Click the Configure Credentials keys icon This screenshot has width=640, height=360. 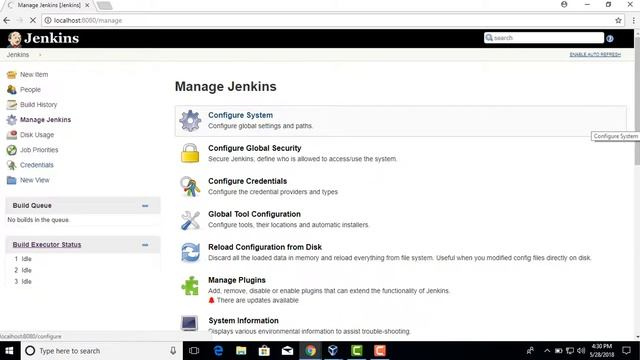190,186
